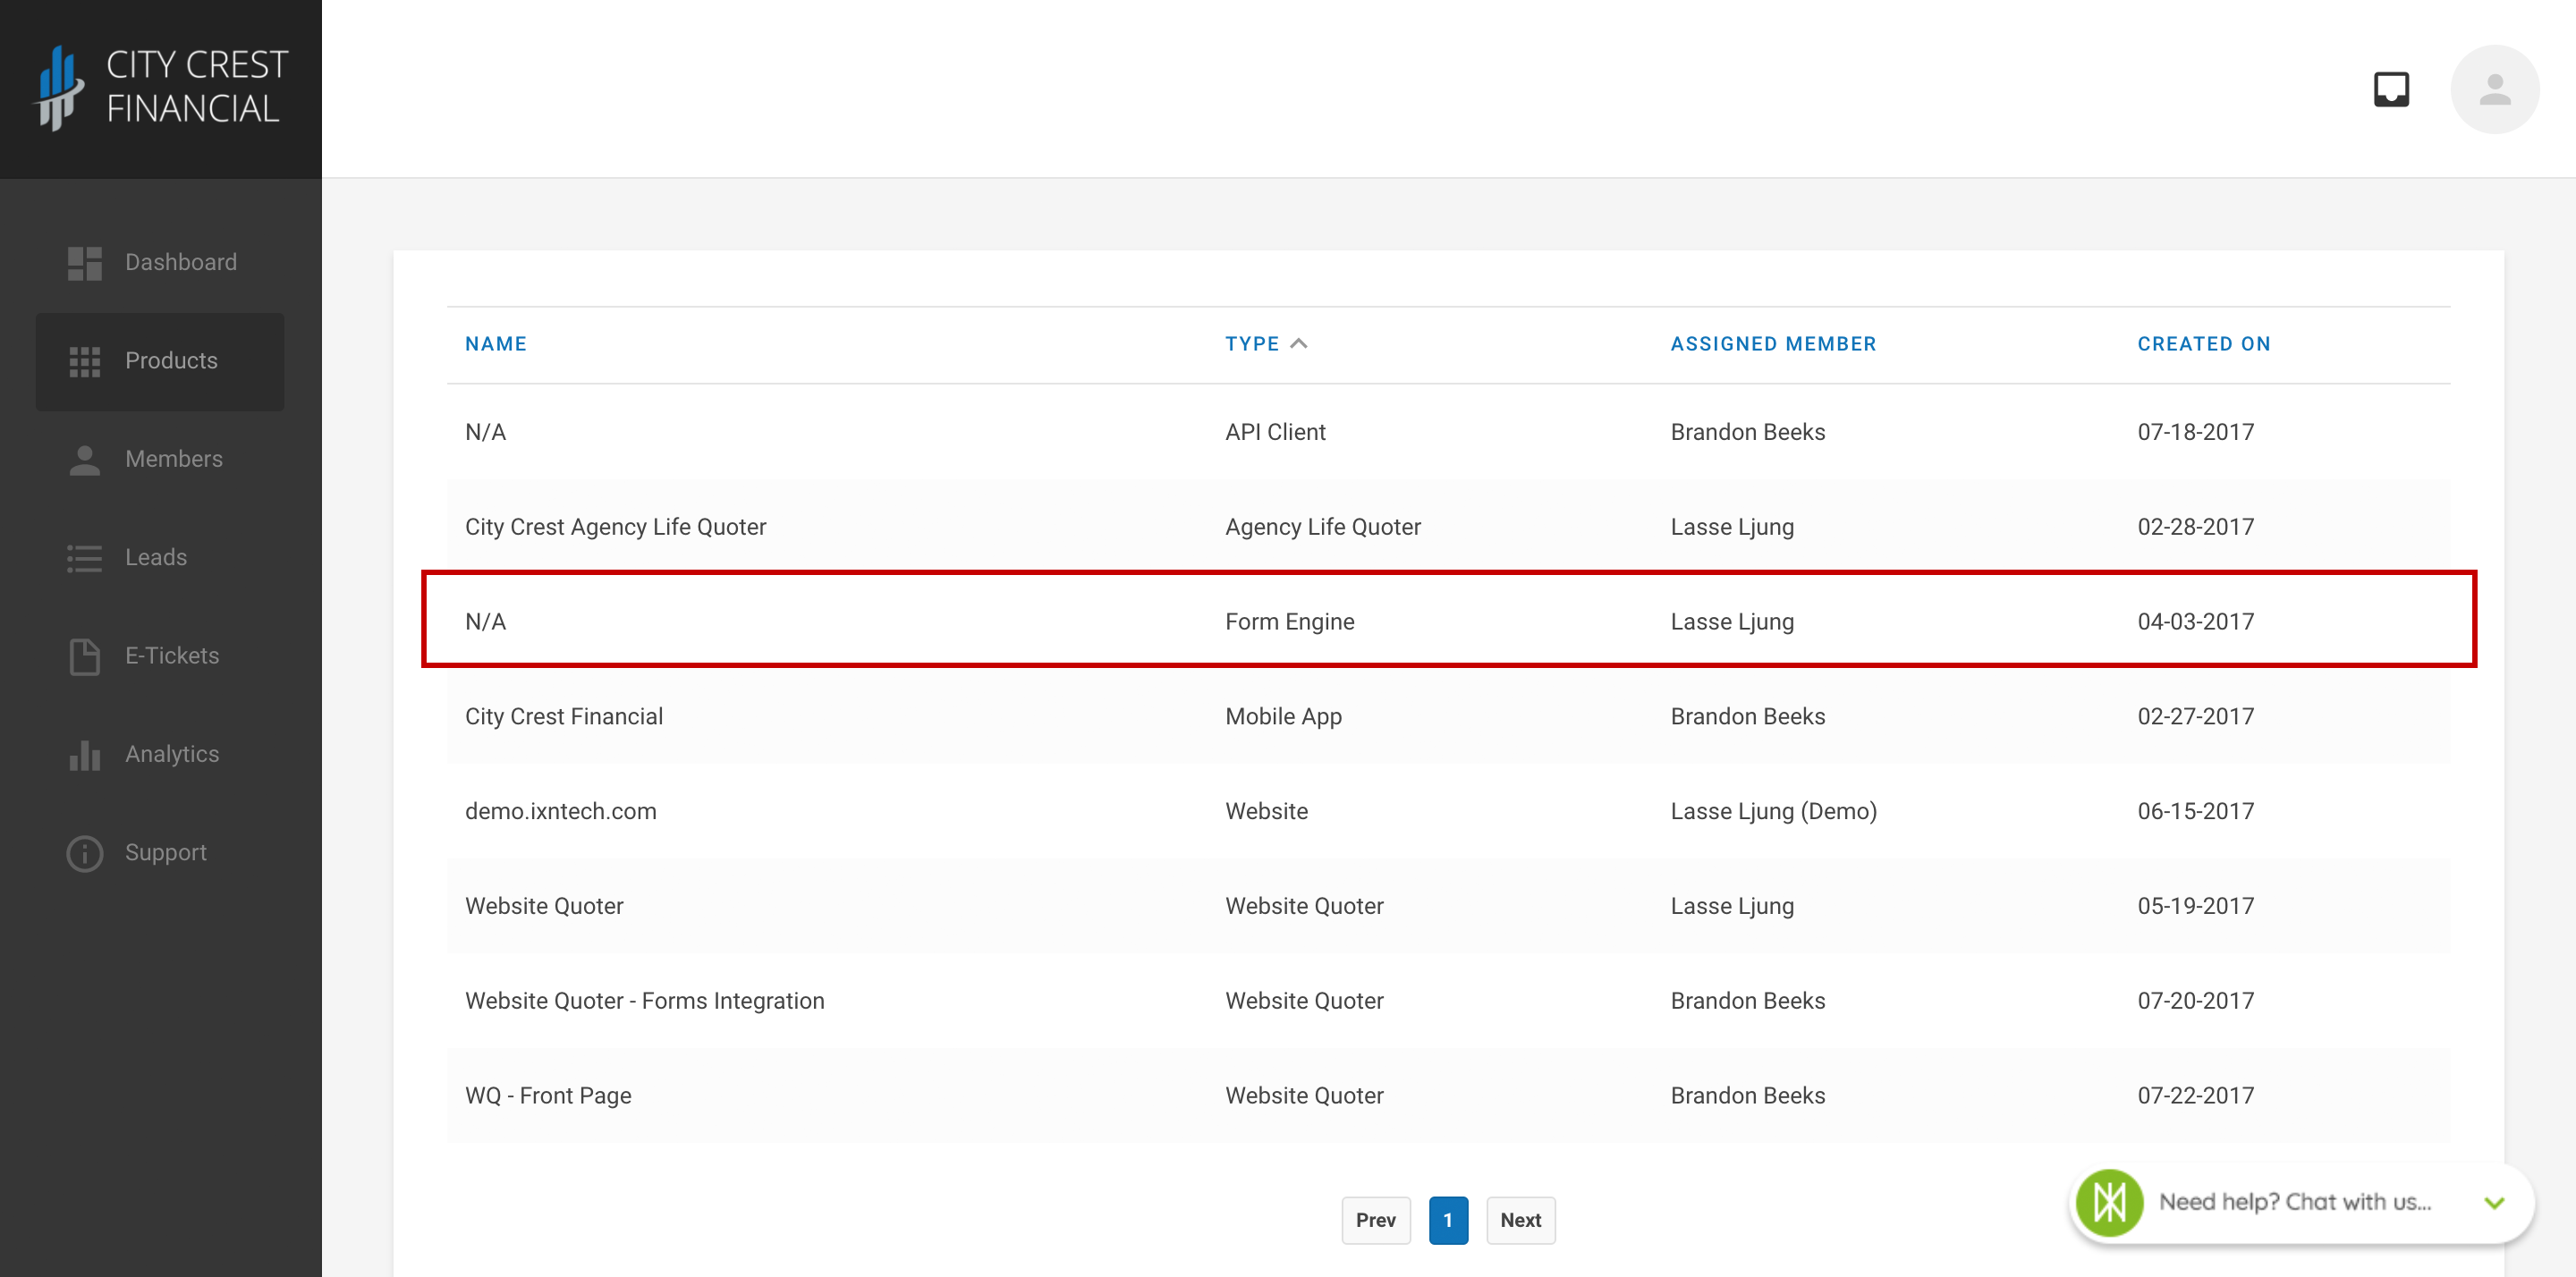Click Lasse Ljung in the Form Engine row

(x=1731, y=622)
